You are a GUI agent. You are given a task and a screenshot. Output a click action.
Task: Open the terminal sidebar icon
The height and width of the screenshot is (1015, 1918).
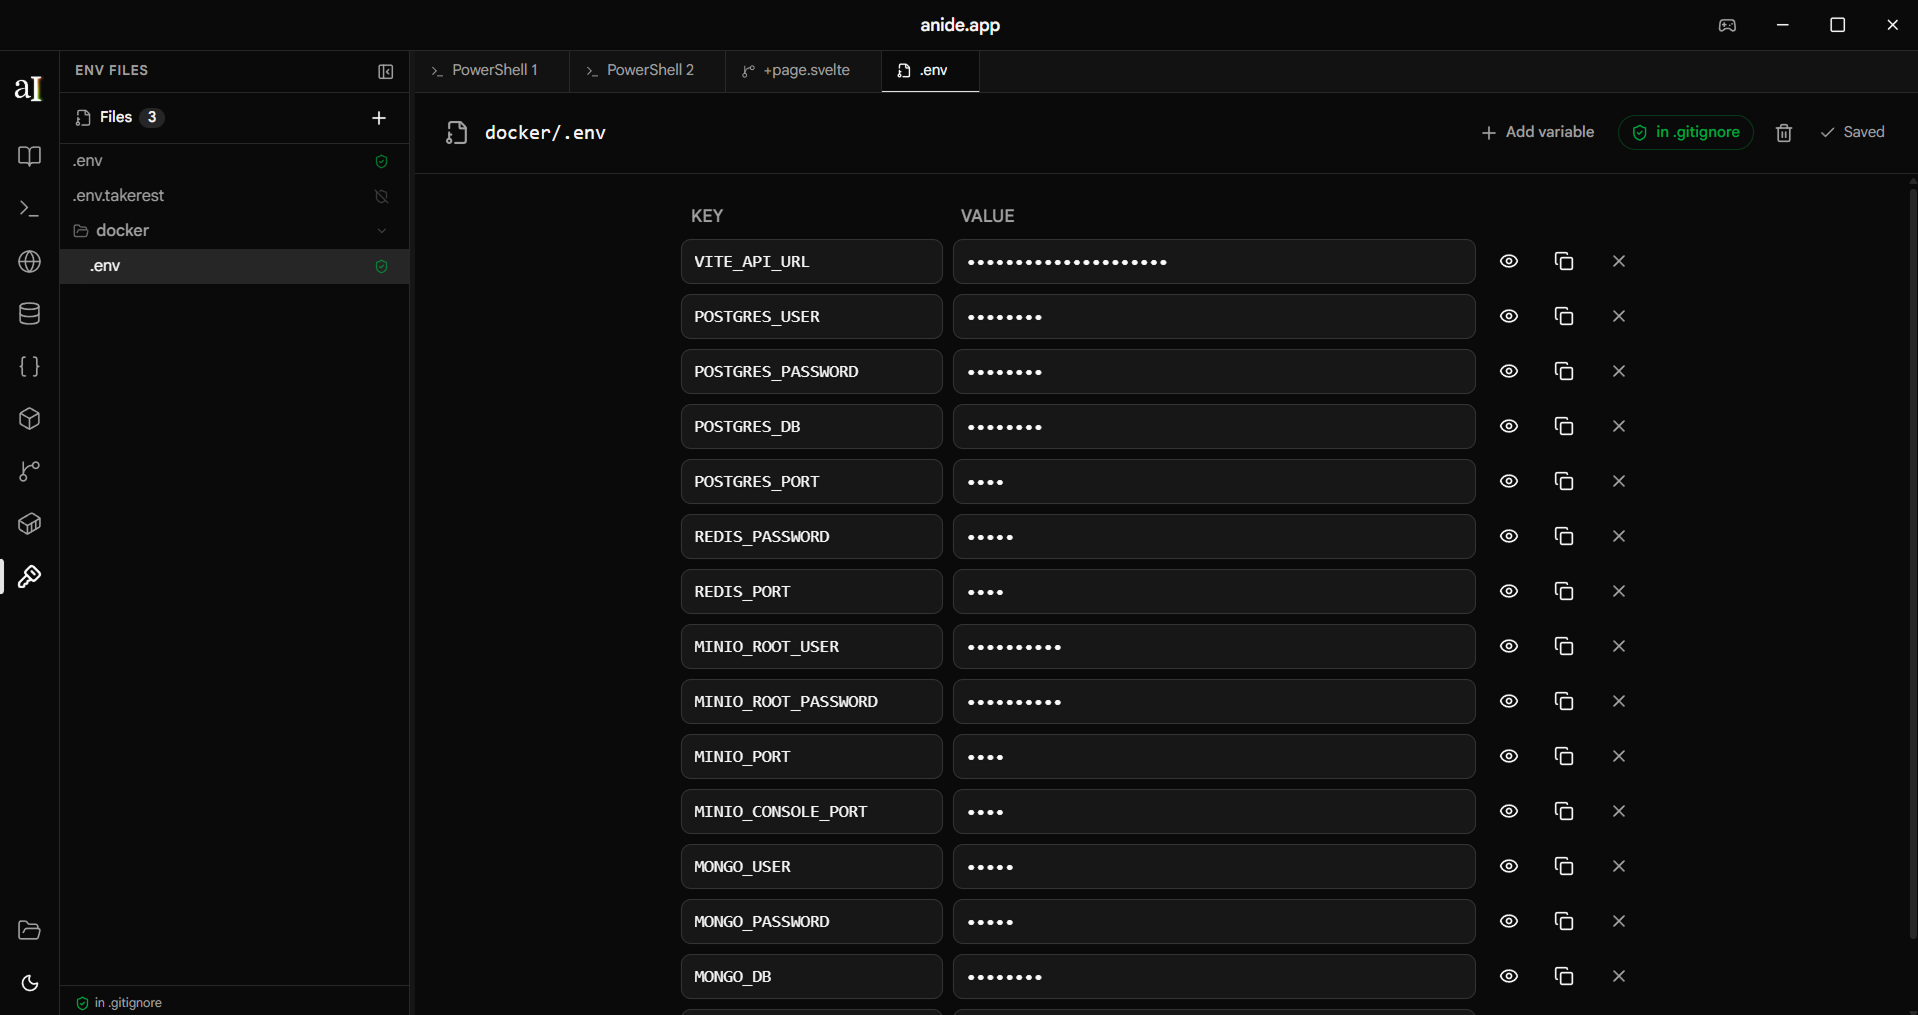(29, 209)
